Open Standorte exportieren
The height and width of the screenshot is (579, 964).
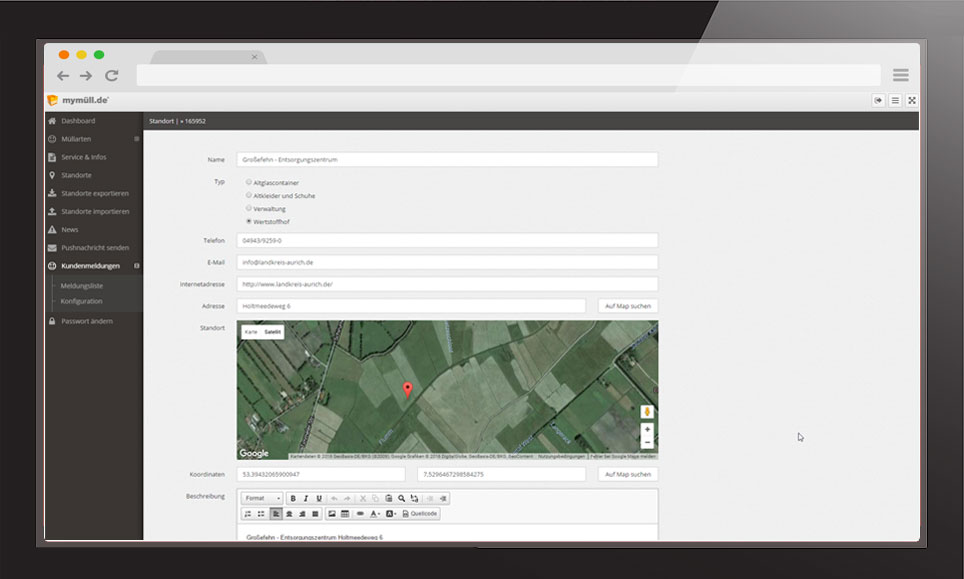pyautogui.click(x=94, y=193)
